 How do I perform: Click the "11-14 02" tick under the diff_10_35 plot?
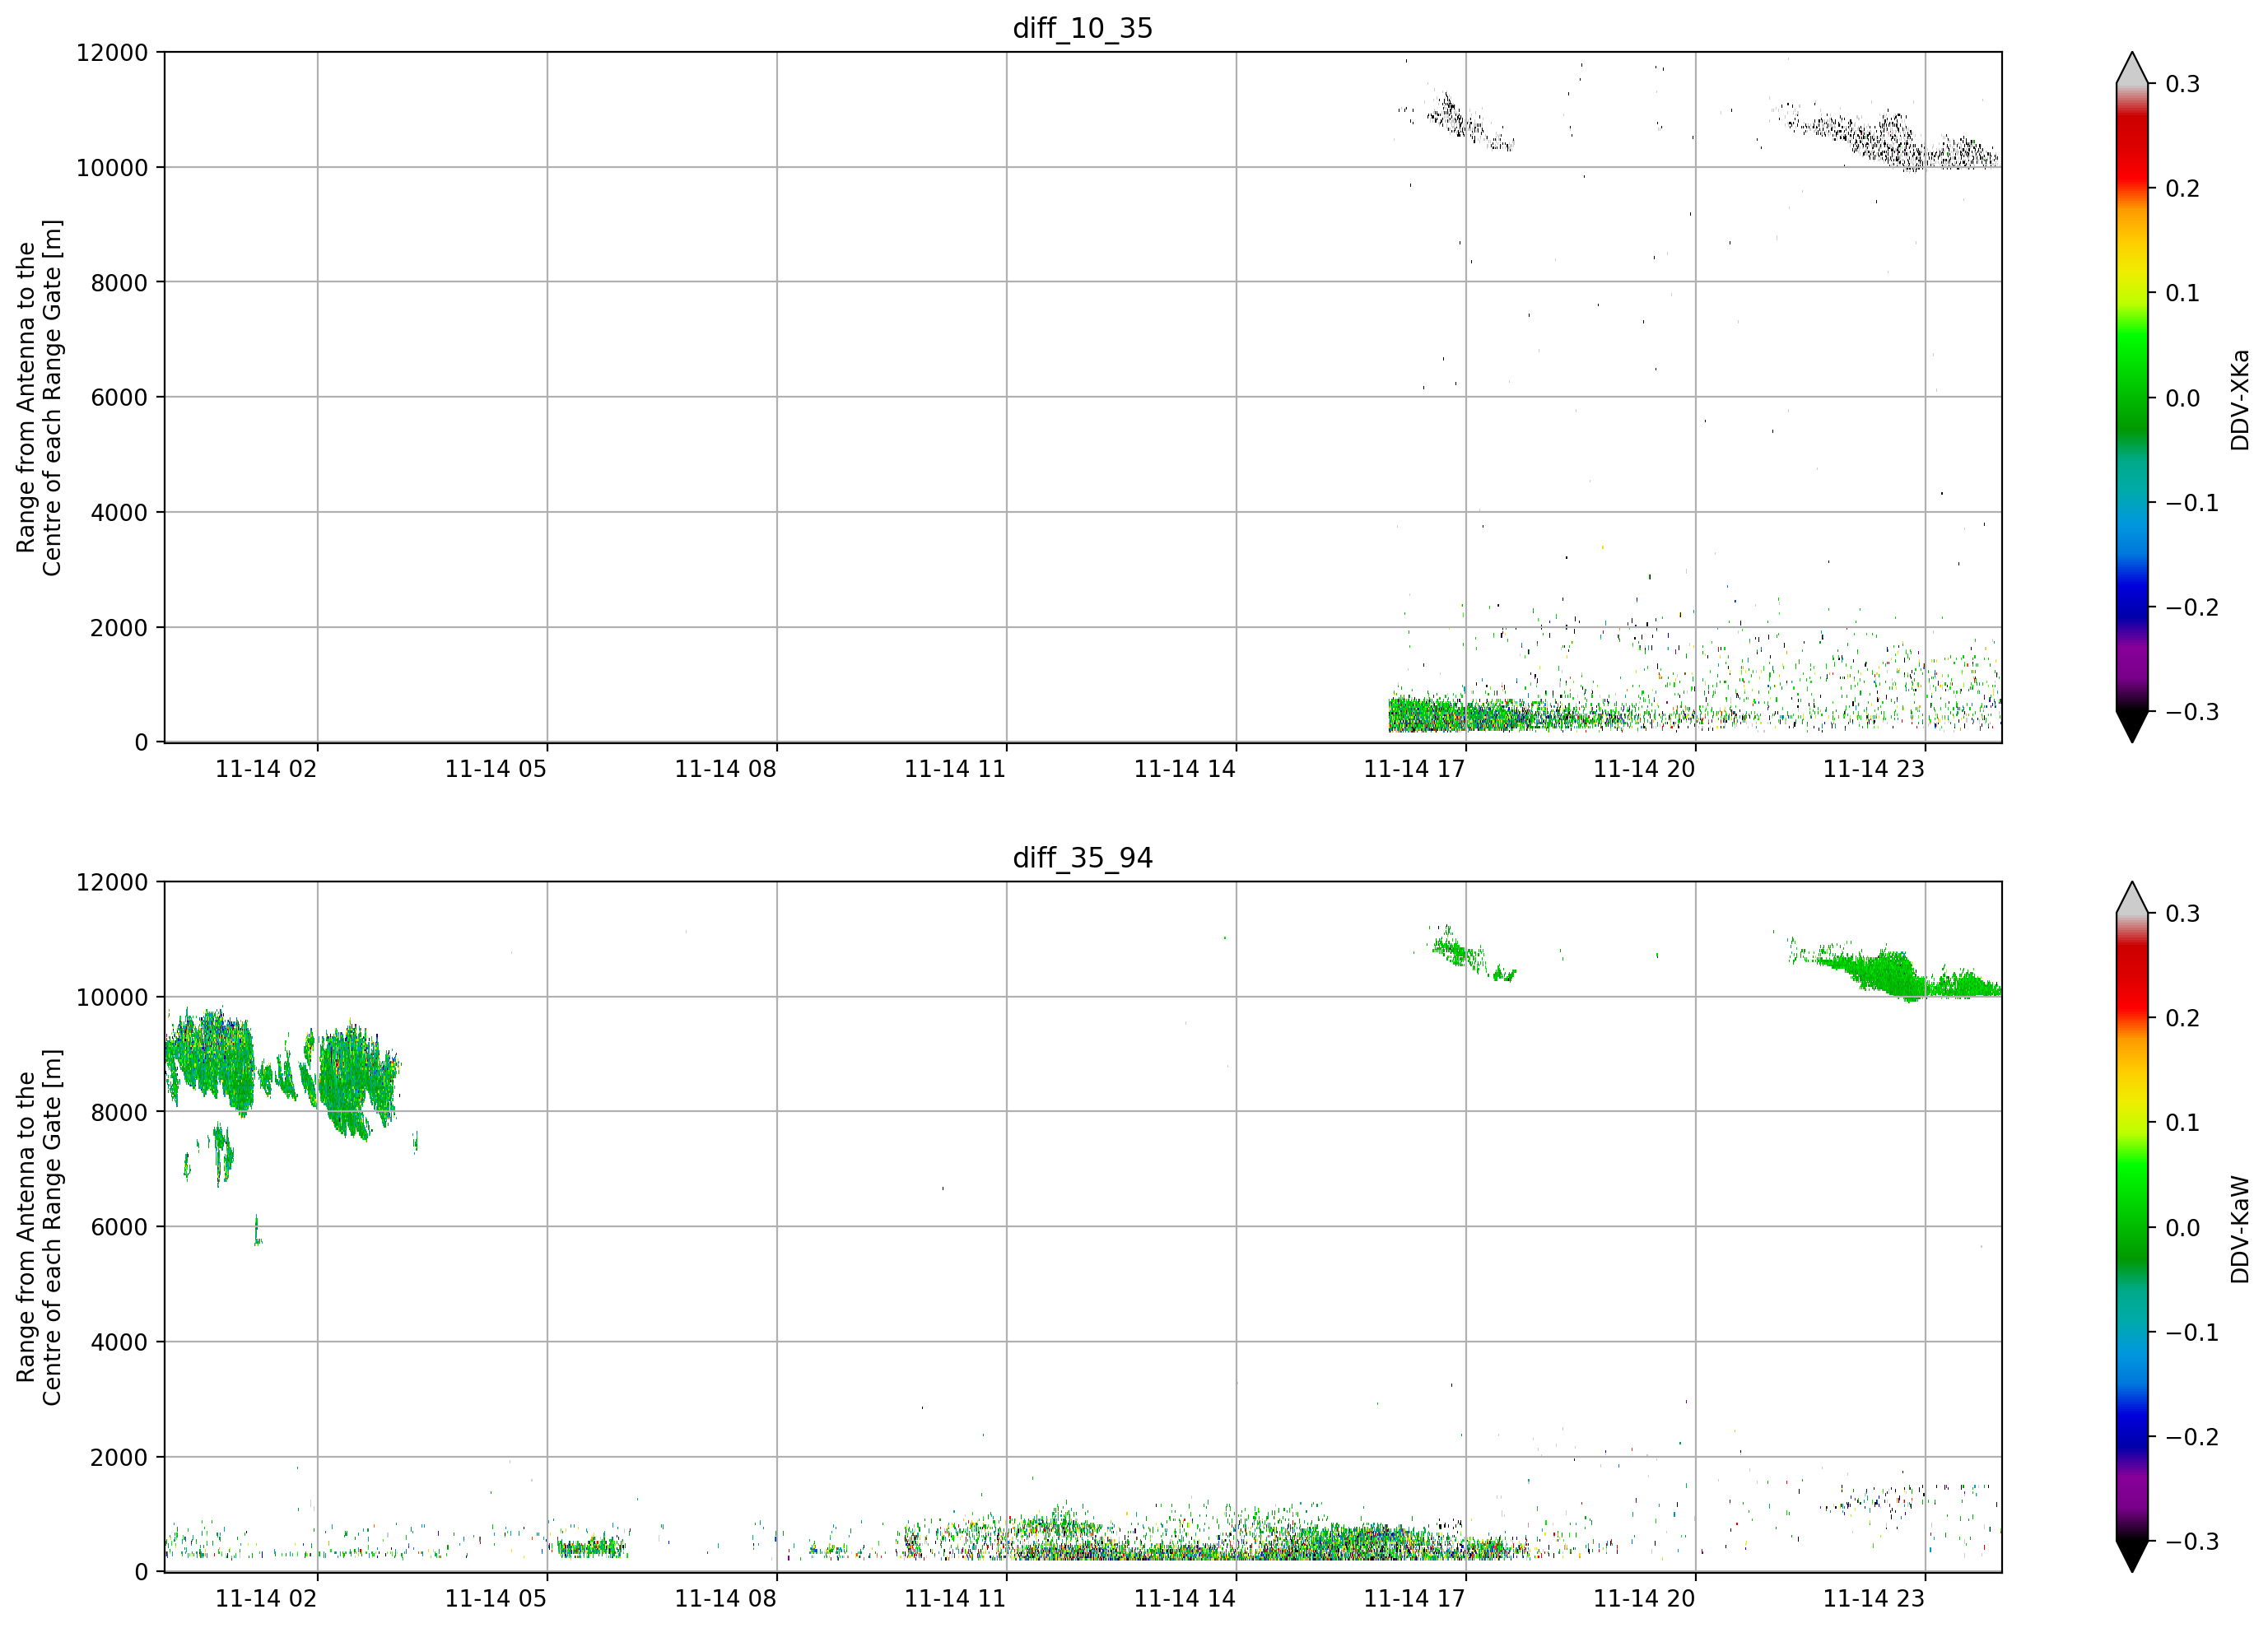(266, 769)
